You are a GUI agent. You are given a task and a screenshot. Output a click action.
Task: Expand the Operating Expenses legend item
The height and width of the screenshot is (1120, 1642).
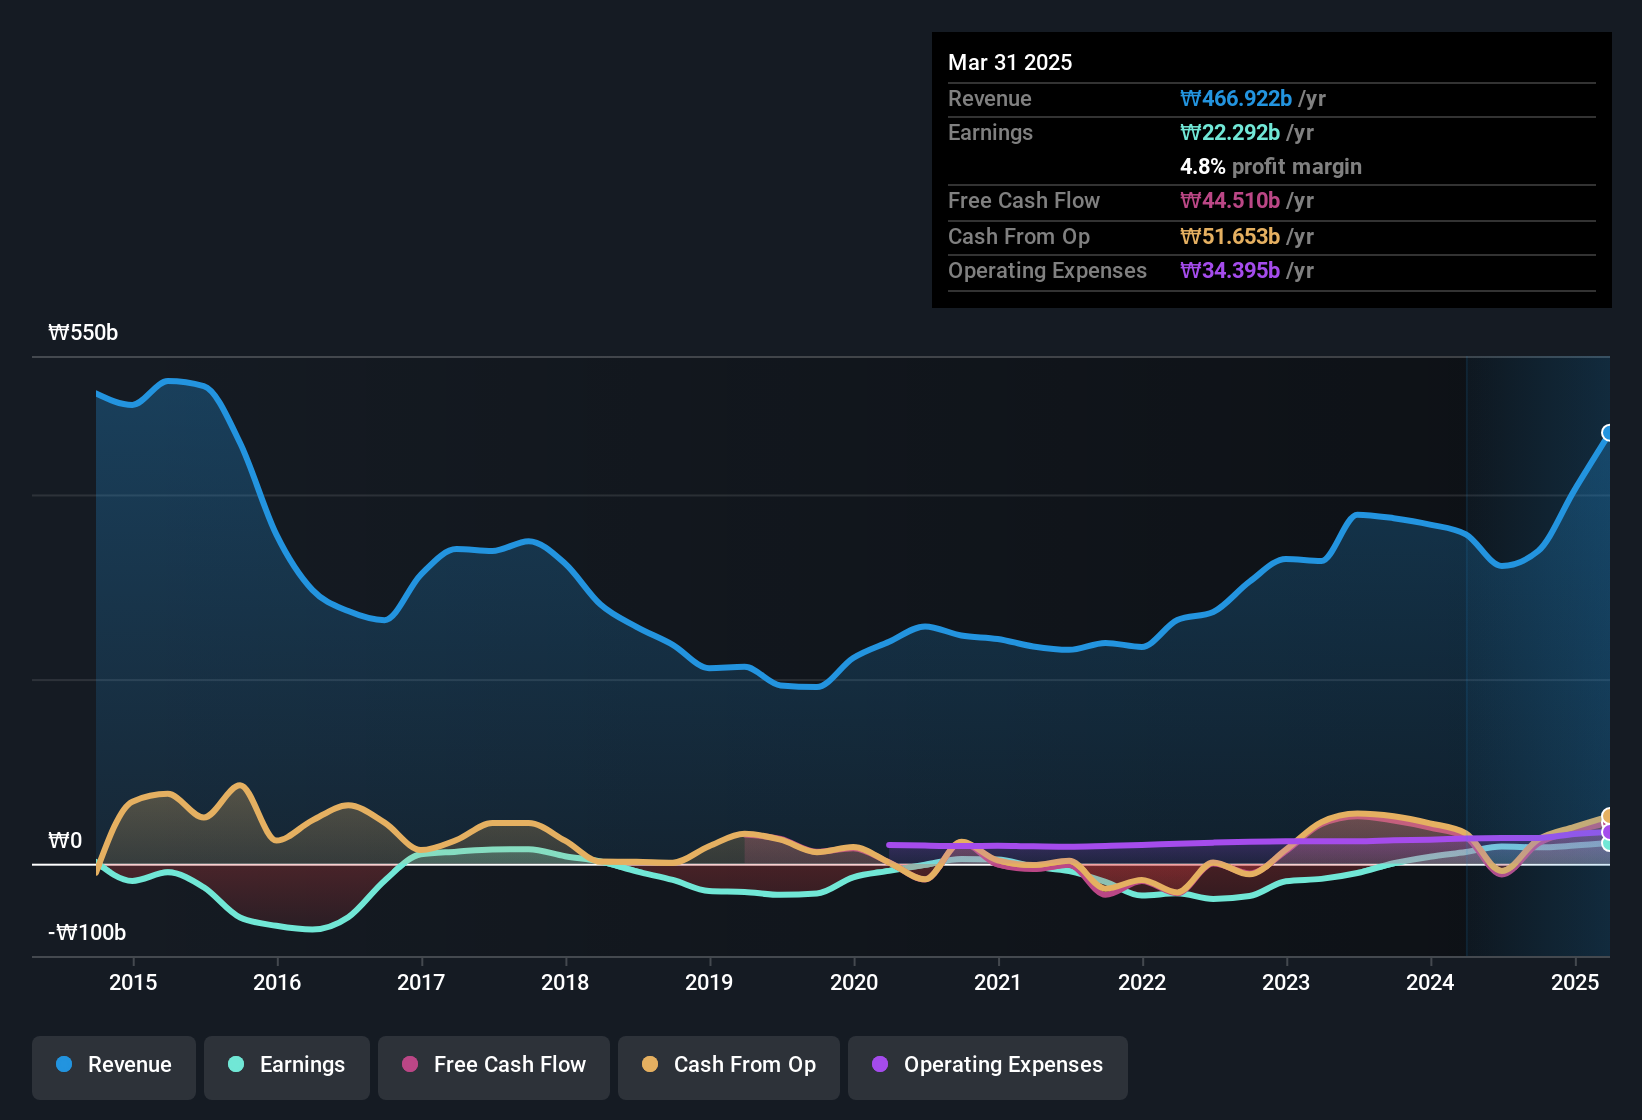click(987, 1065)
